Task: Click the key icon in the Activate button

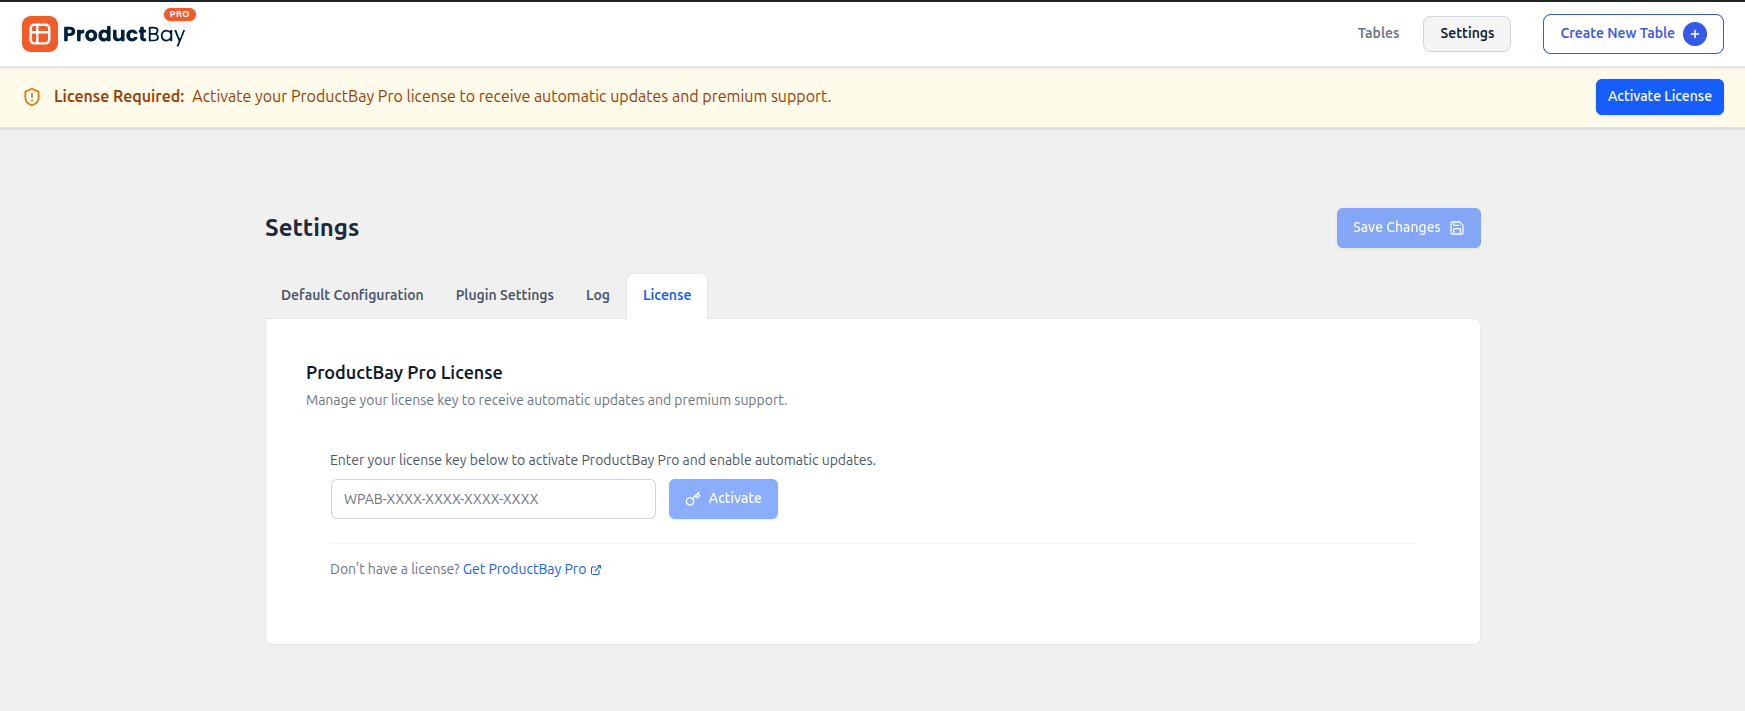Action: pos(692,499)
